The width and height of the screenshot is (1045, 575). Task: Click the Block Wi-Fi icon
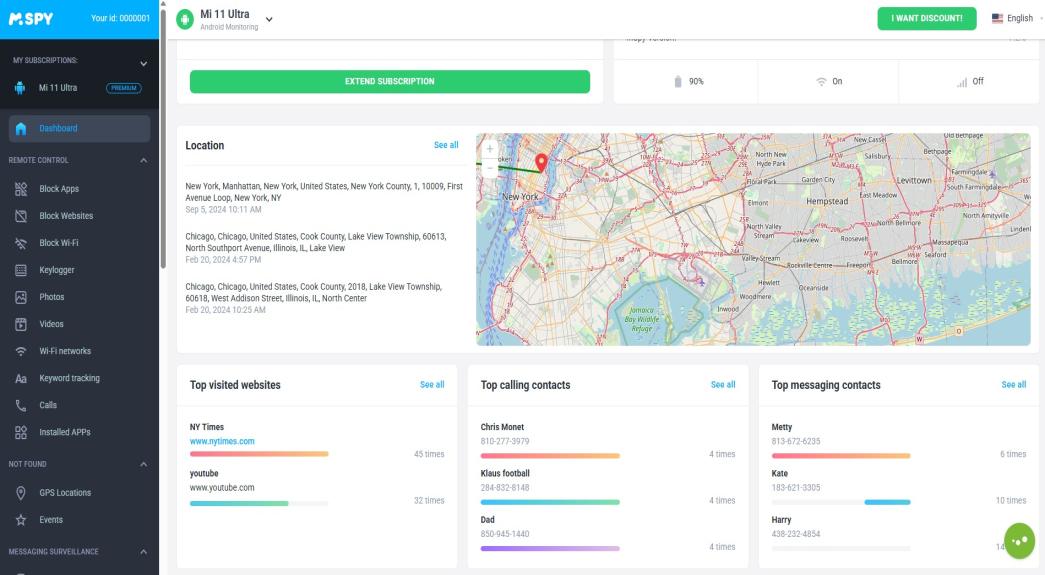point(21,243)
